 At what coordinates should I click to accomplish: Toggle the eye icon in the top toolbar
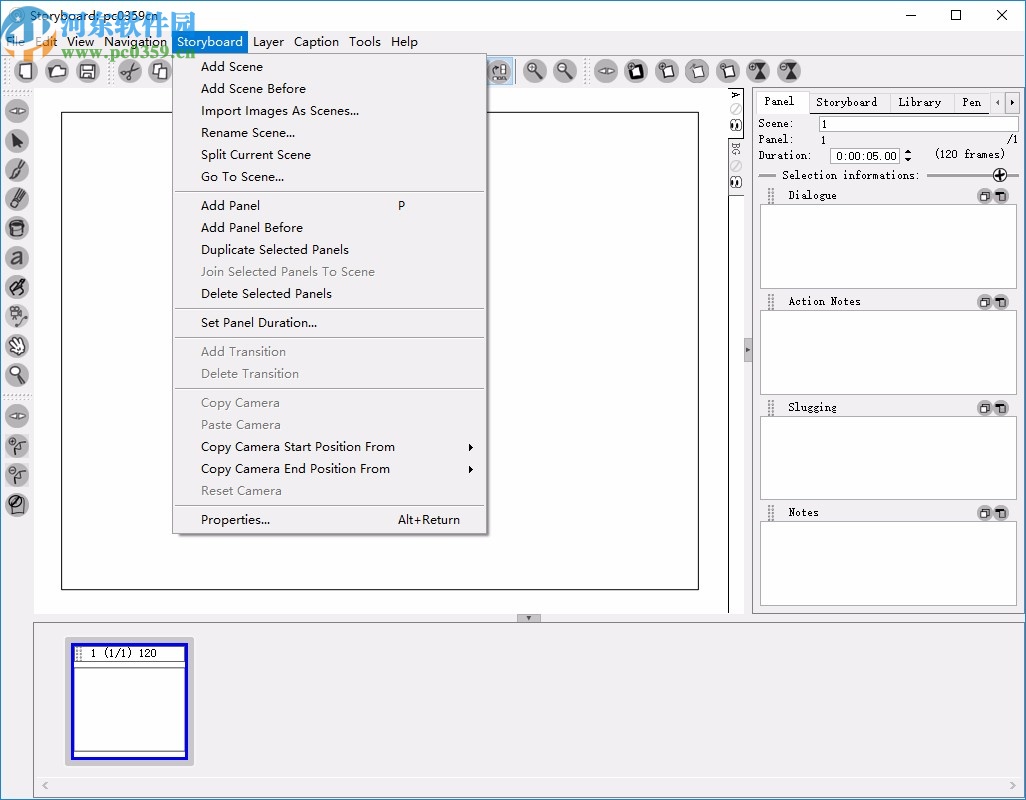[606, 71]
